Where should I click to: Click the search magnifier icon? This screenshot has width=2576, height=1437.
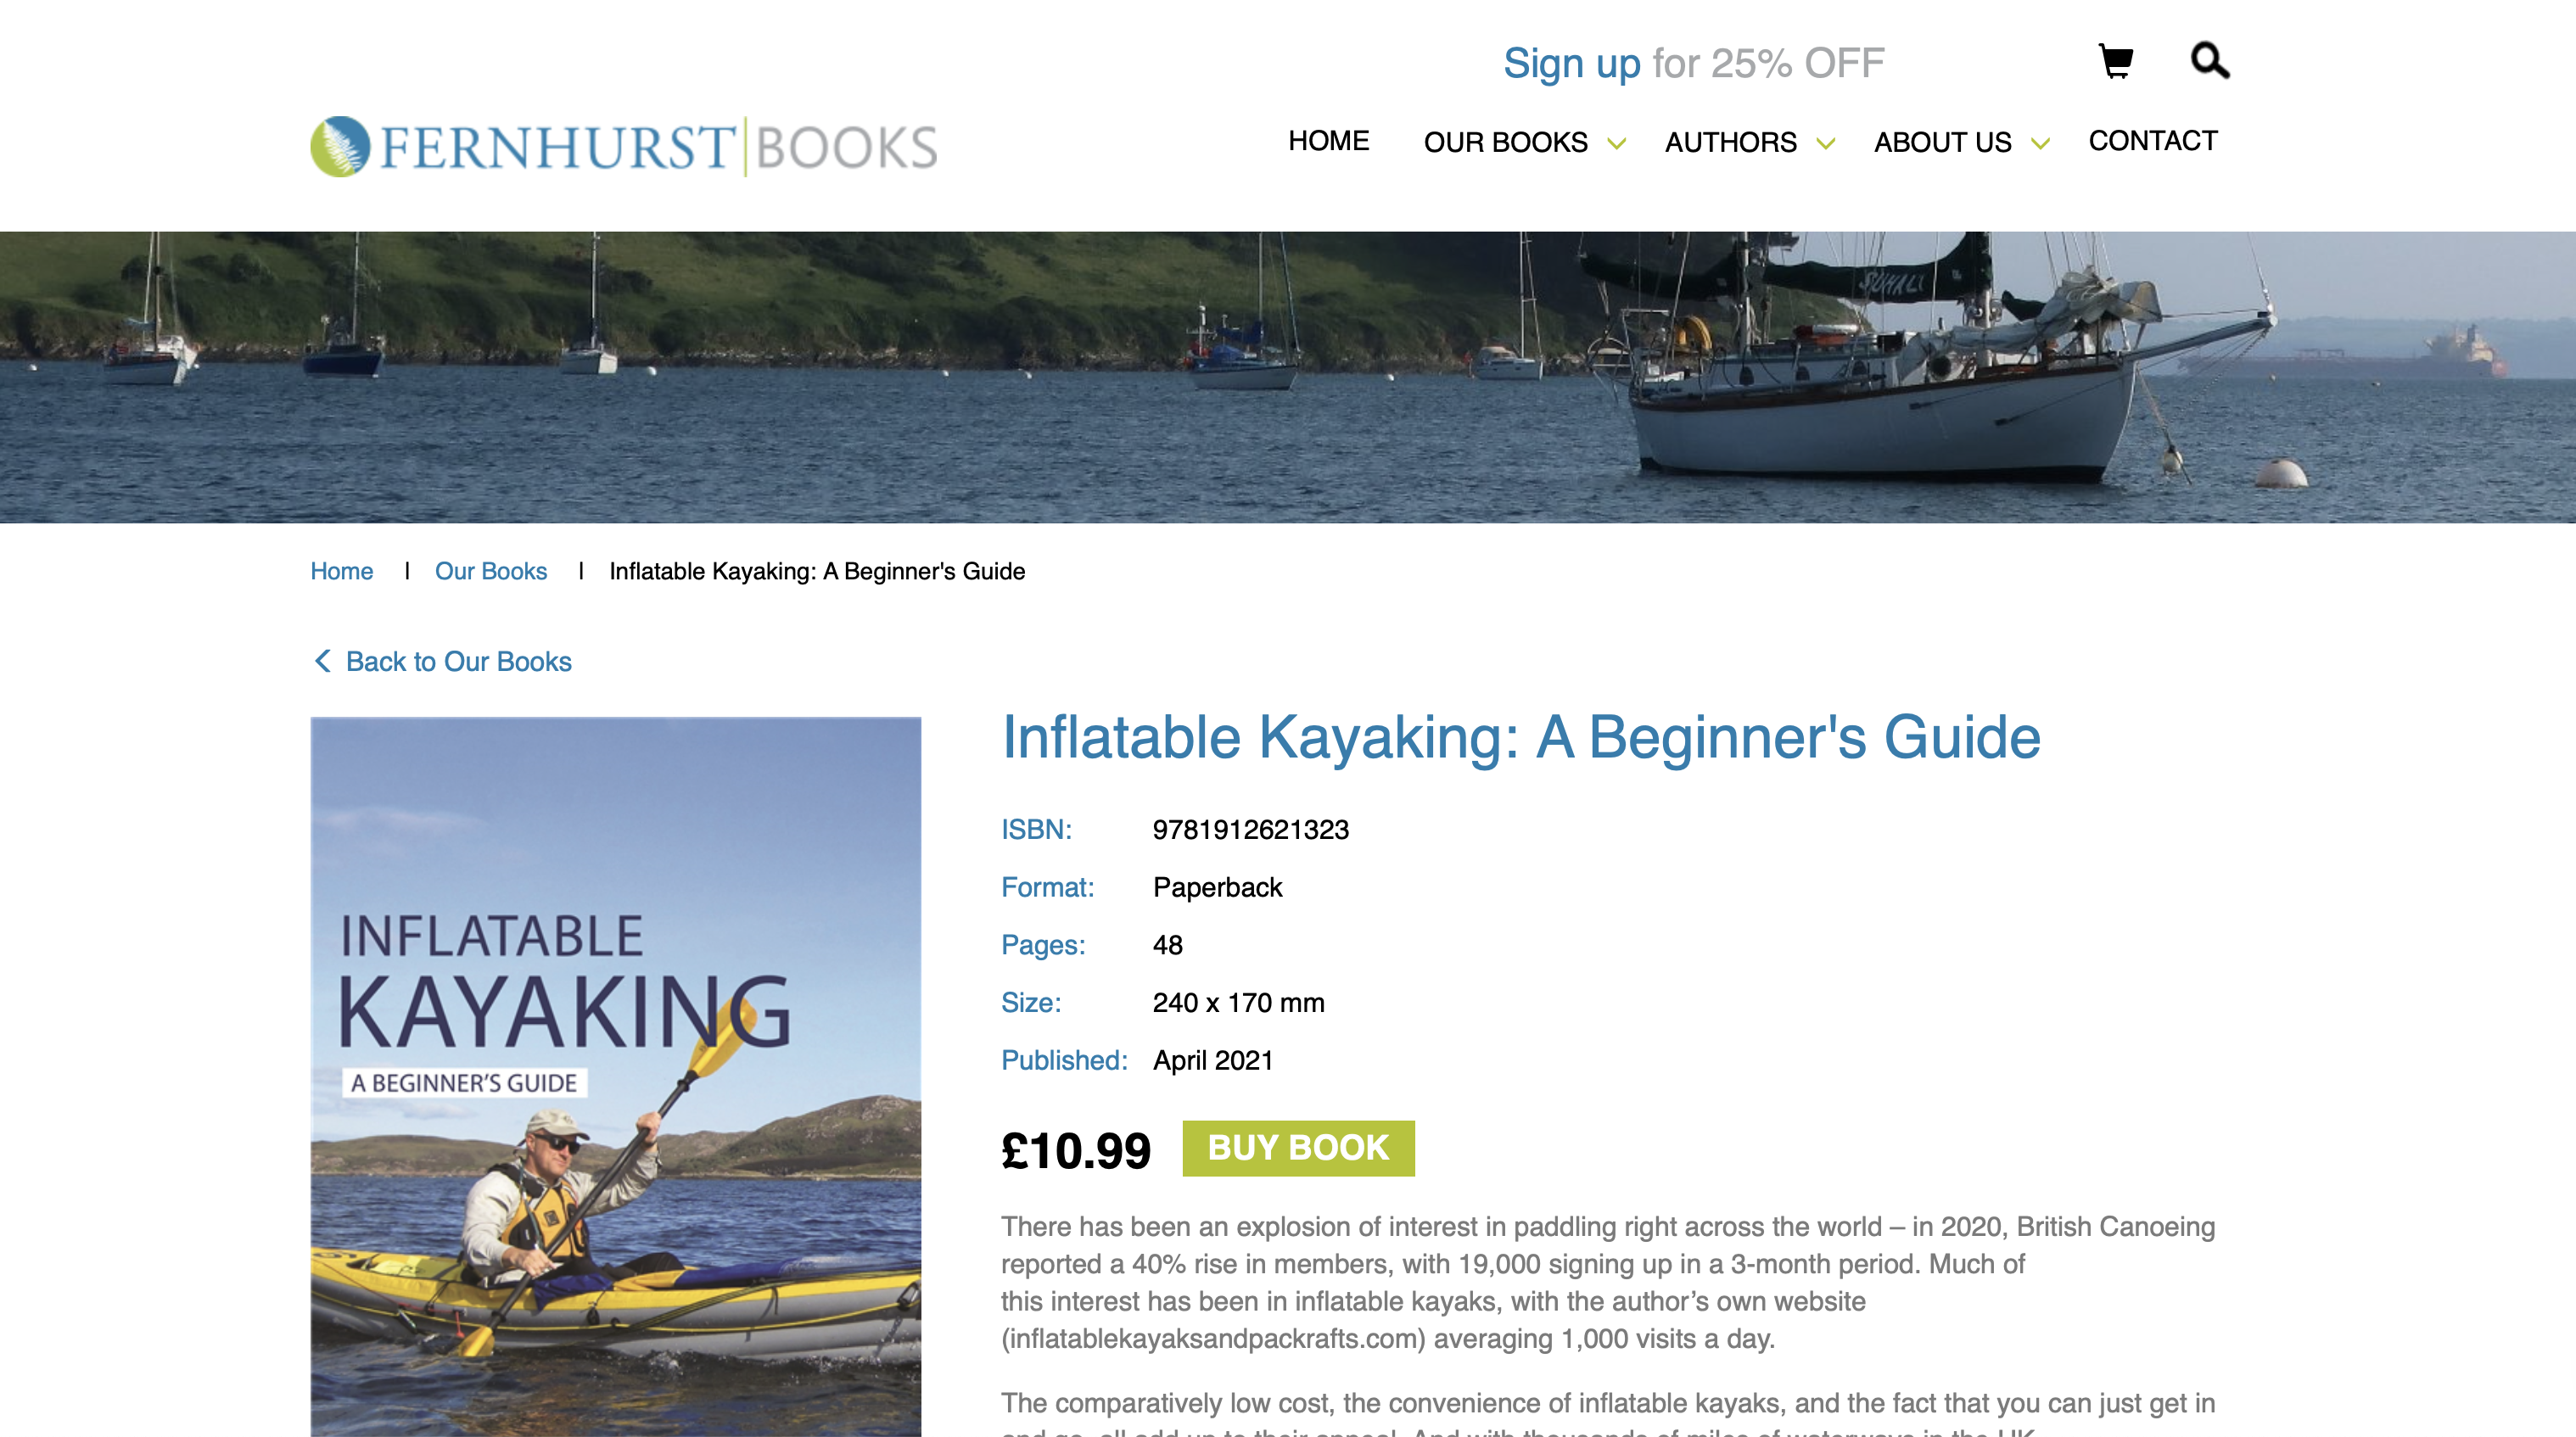point(2209,60)
